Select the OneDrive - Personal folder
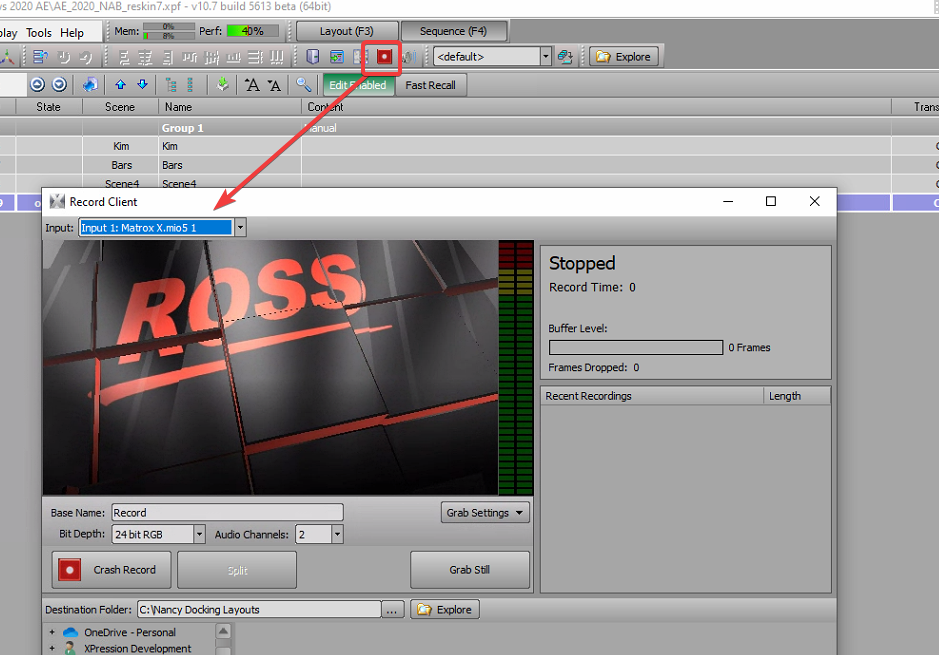 point(130,632)
